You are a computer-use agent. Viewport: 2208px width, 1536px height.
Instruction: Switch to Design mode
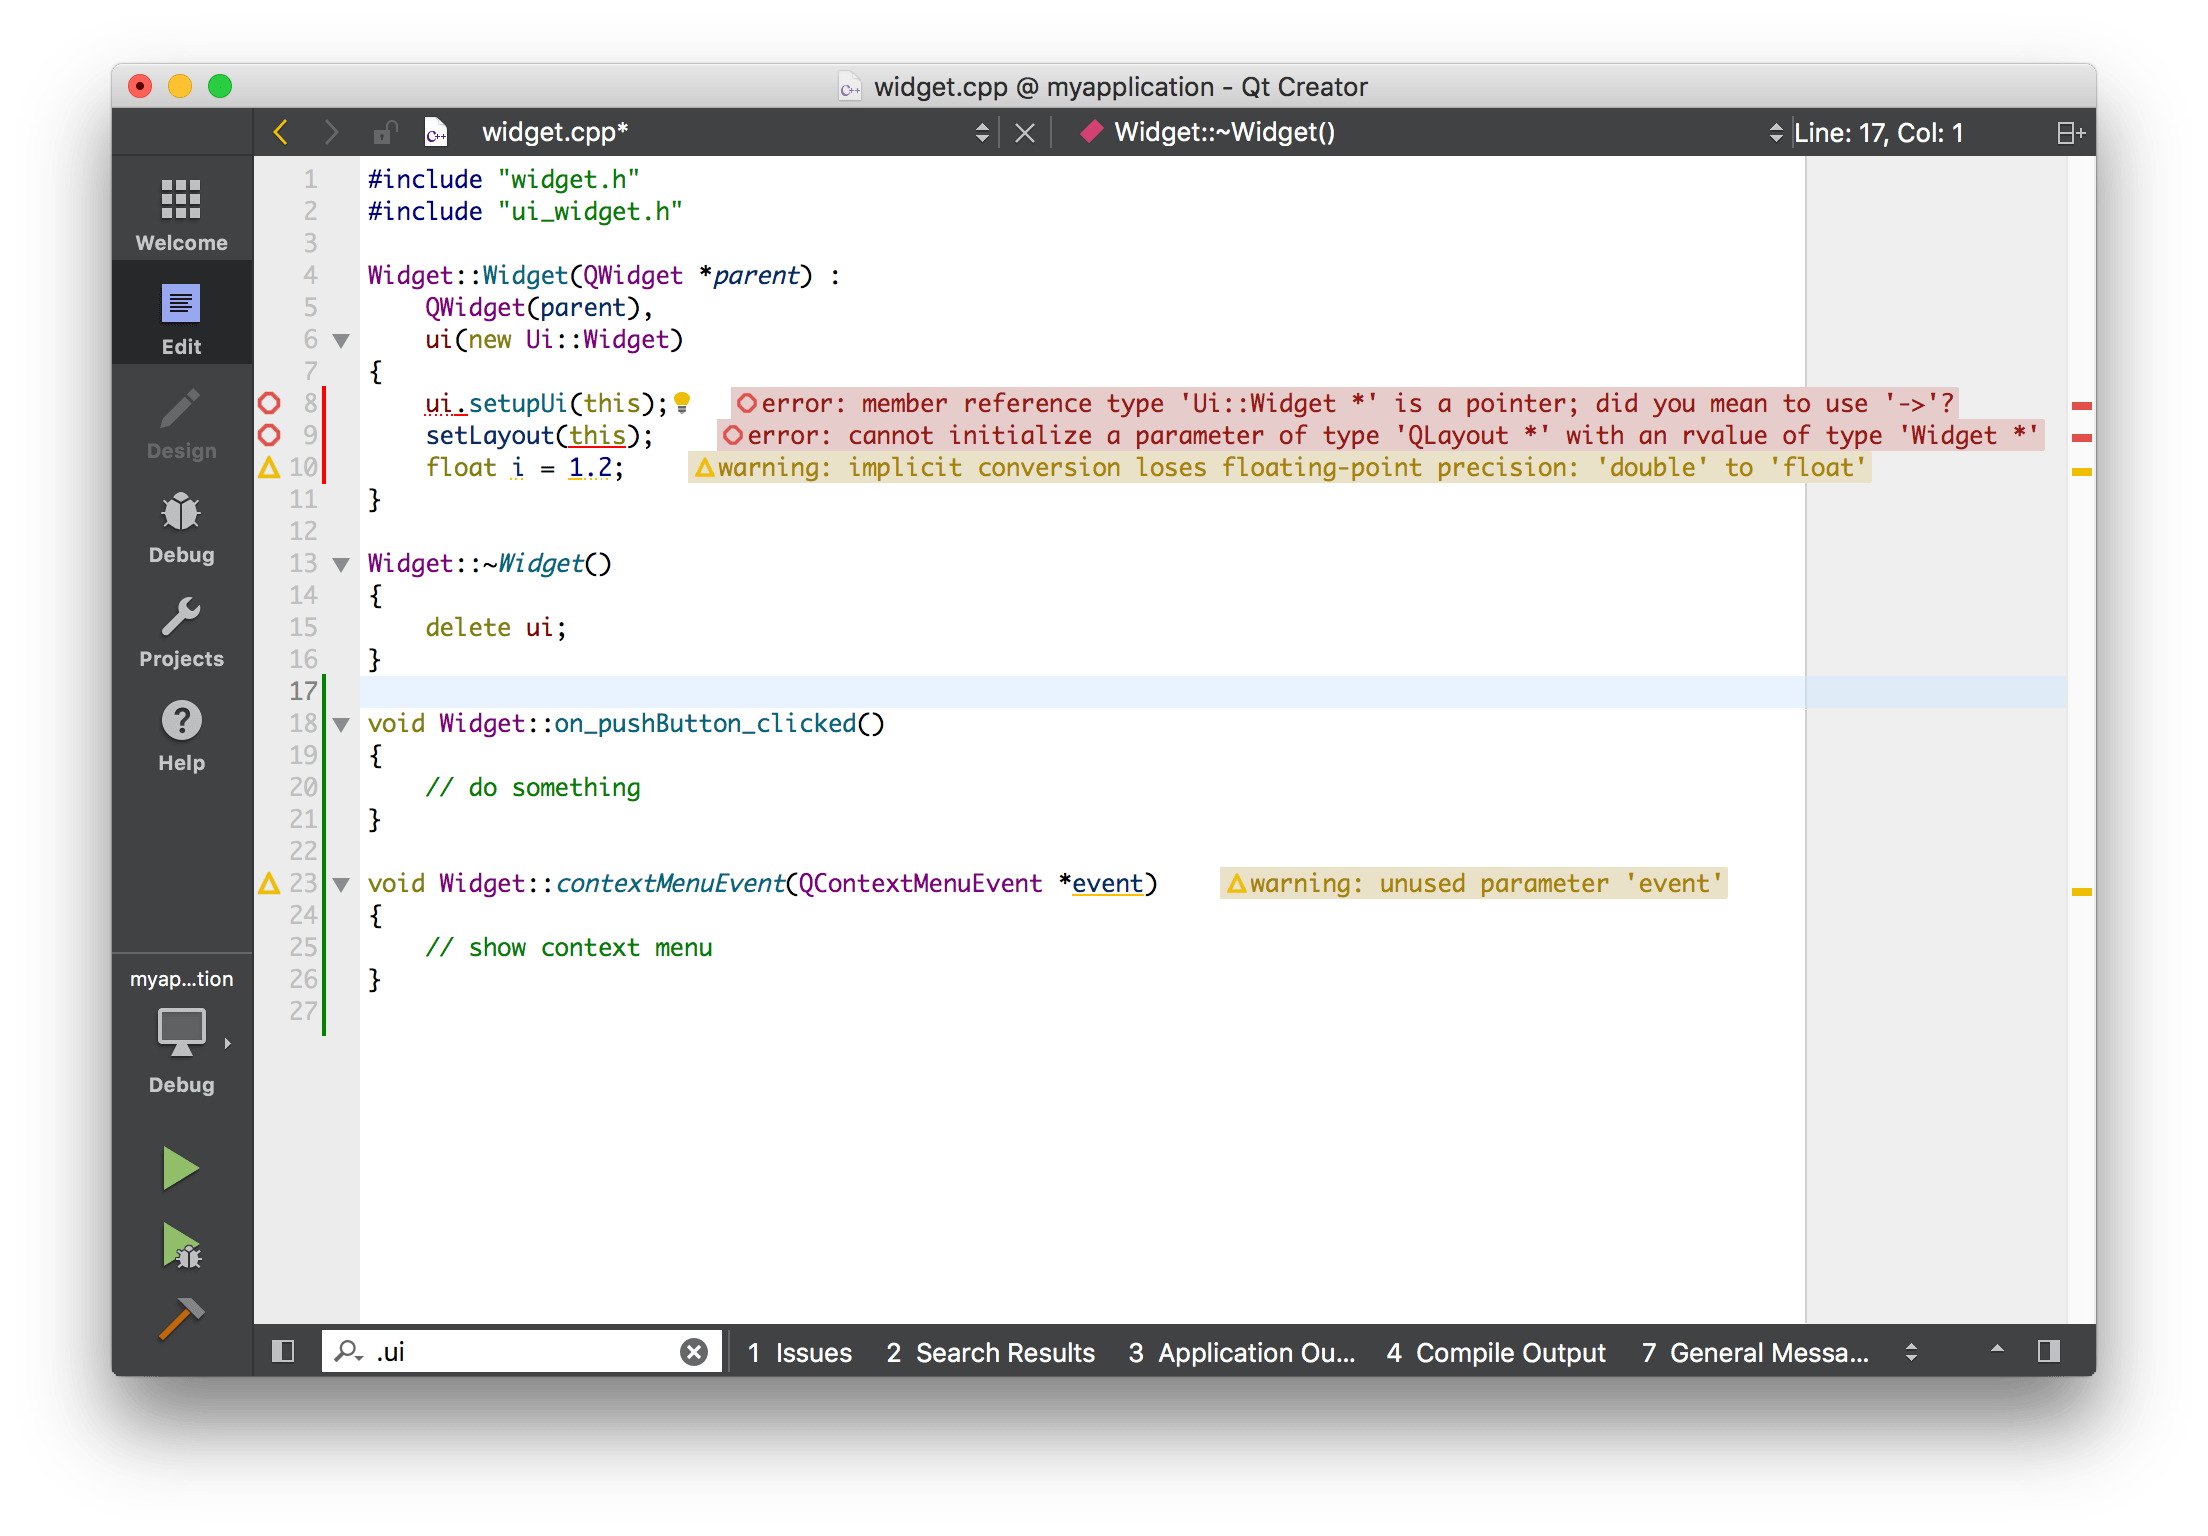181,421
